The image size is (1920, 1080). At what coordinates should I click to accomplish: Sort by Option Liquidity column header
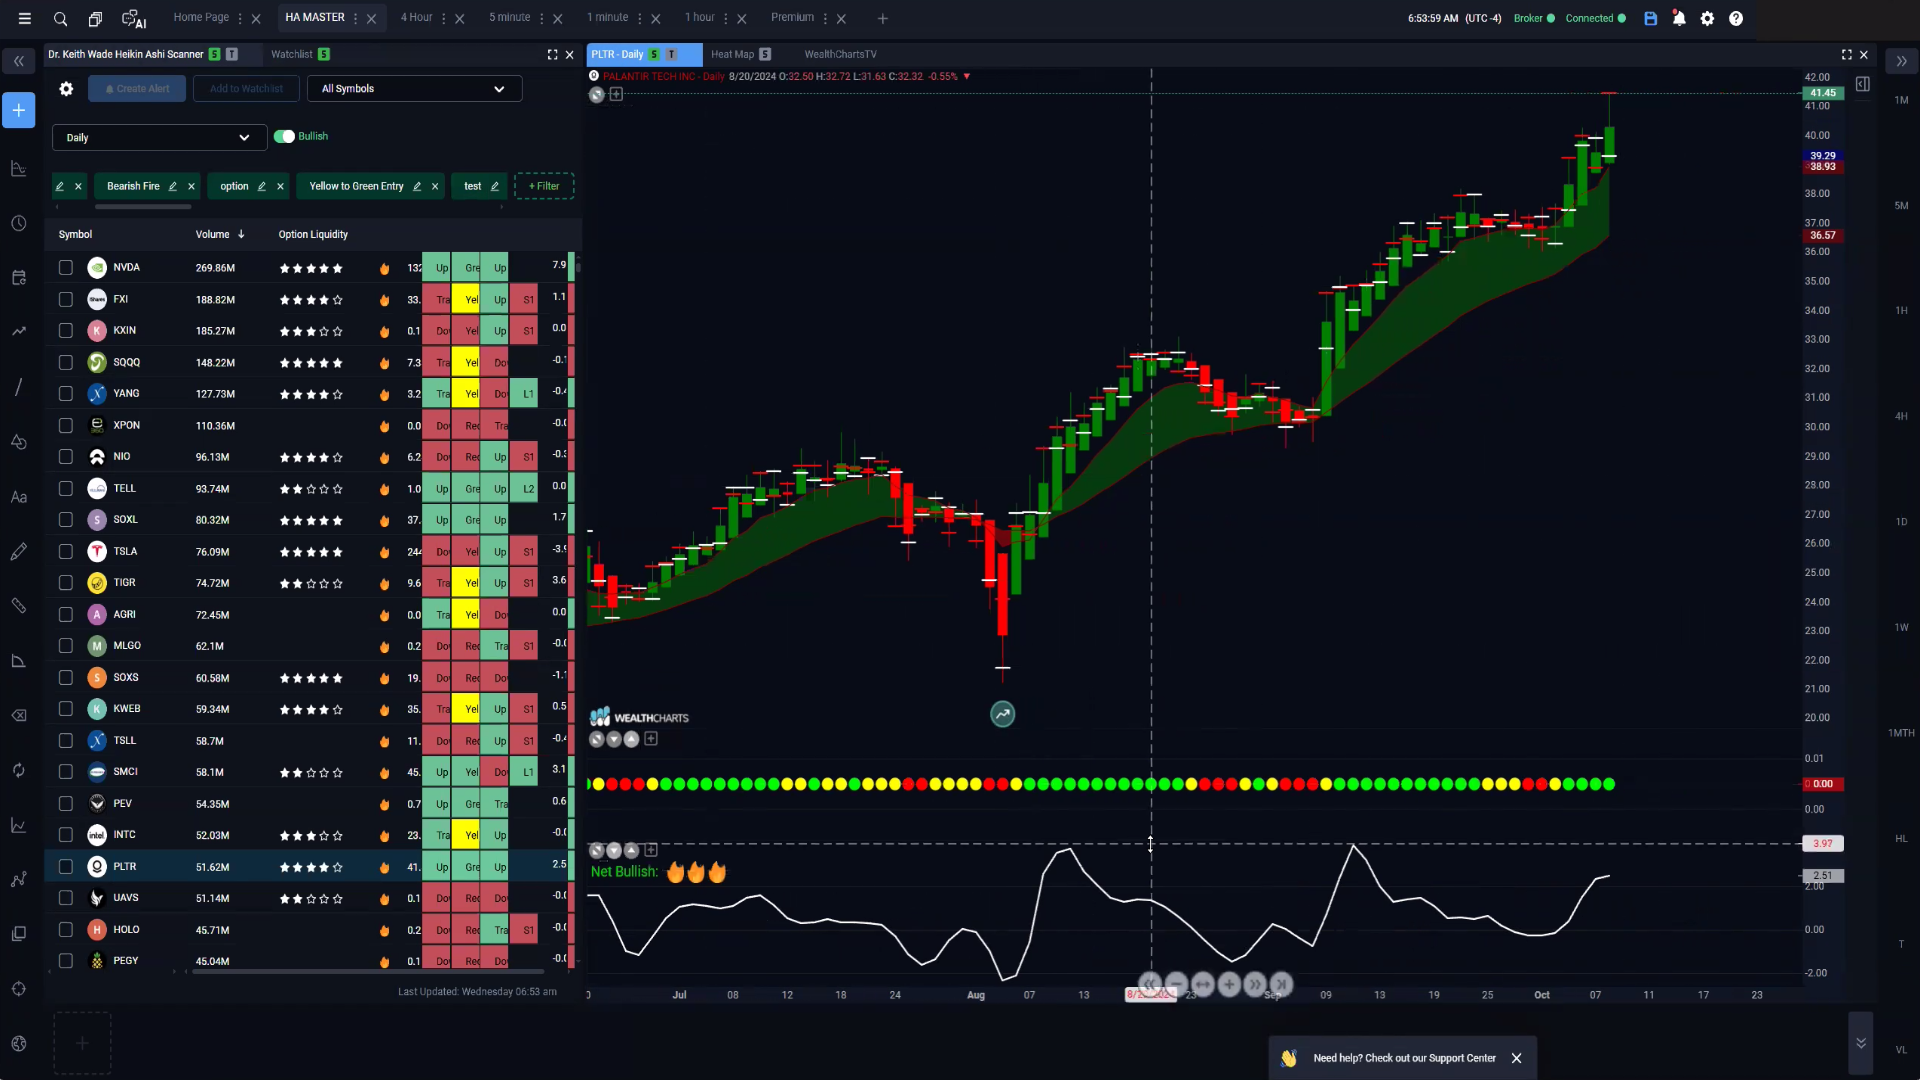pos(313,235)
